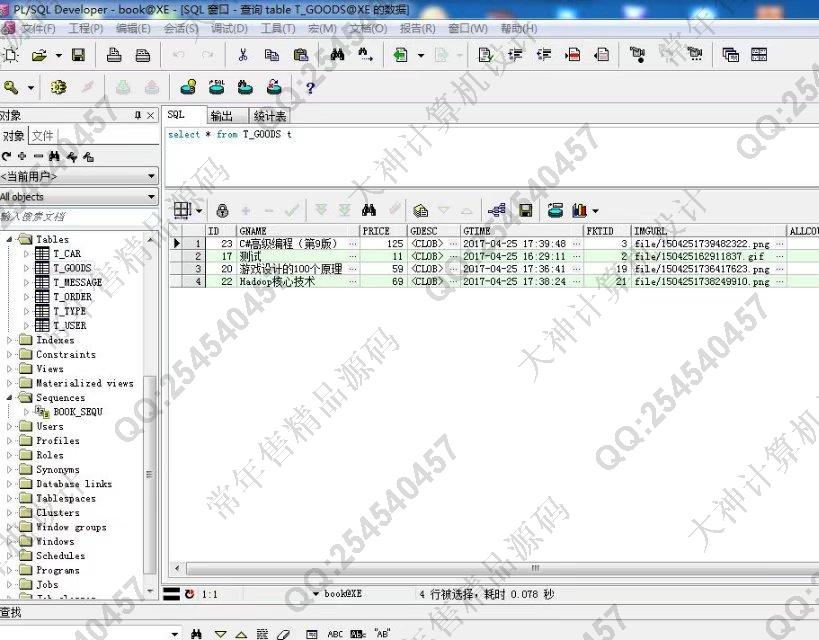
Task: Select the T_CAR table
Action: click(x=67, y=253)
